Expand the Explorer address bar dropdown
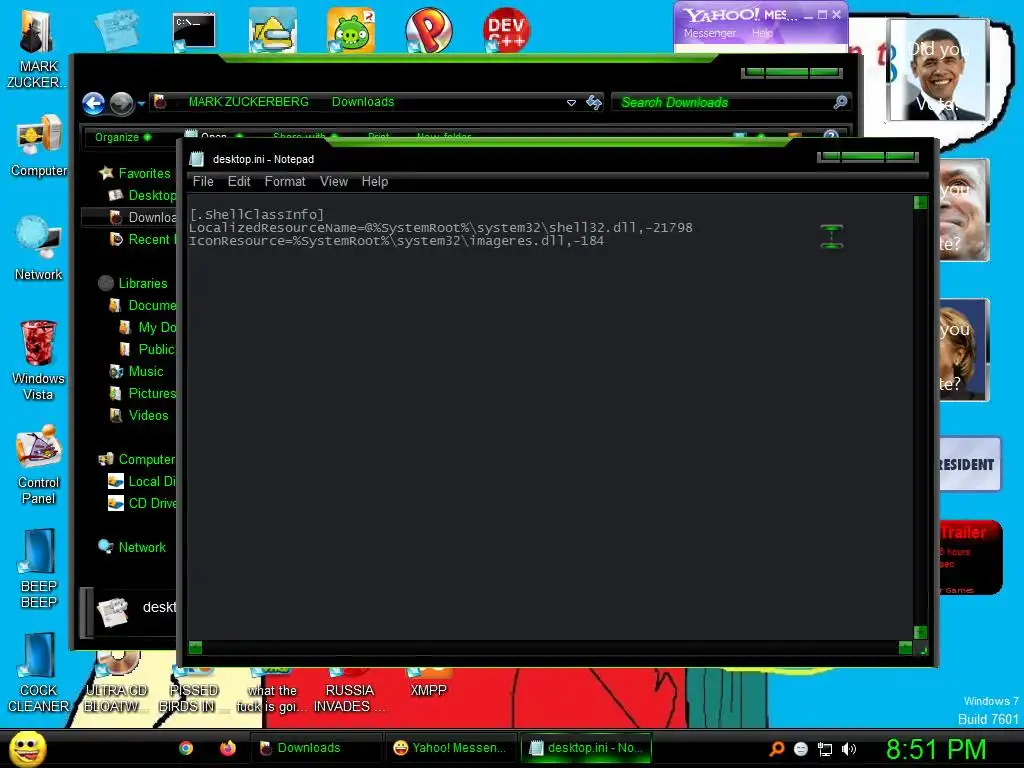 [571, 103]
